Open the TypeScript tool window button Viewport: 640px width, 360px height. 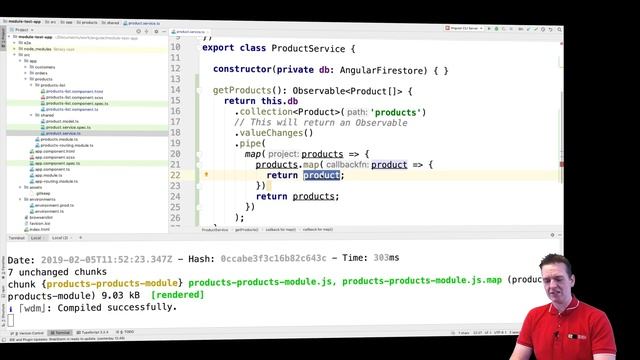(93, 332)
